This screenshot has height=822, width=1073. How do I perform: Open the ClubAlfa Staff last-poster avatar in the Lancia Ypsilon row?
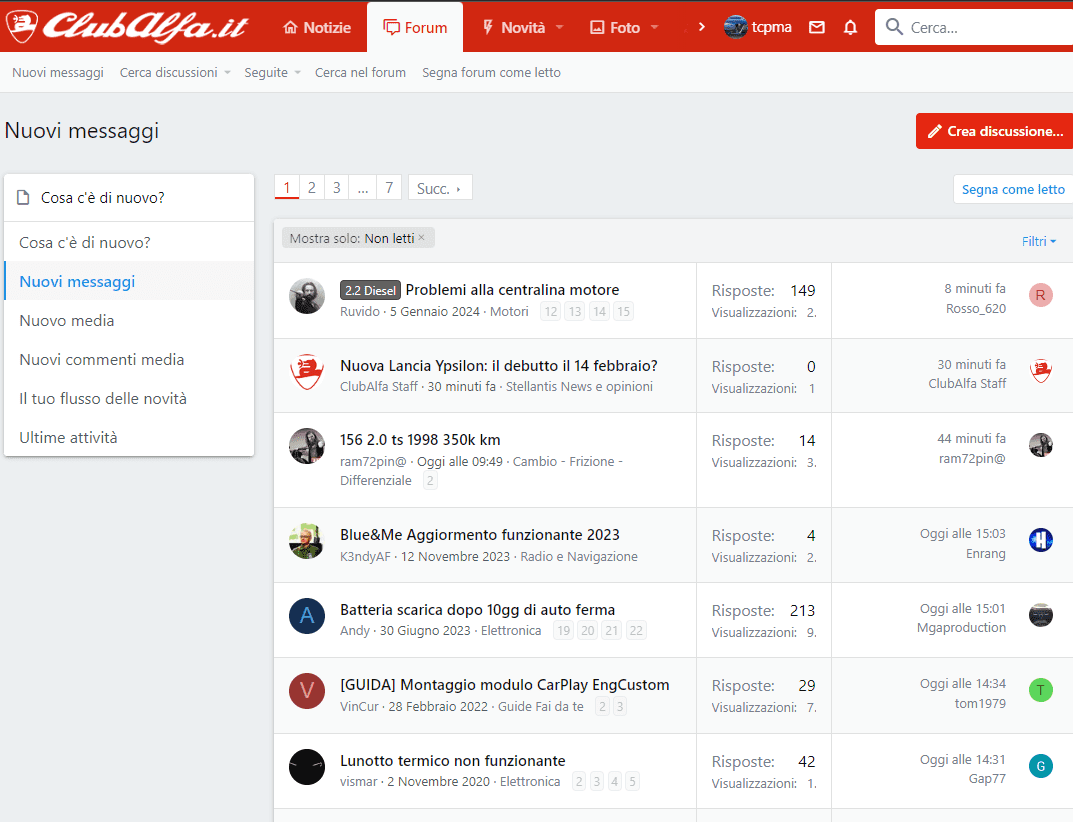1040,370
